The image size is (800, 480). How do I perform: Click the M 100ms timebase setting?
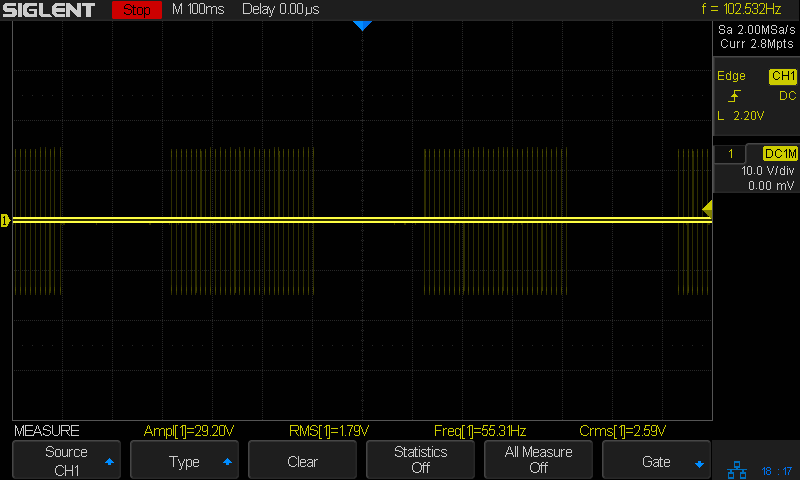200,10
